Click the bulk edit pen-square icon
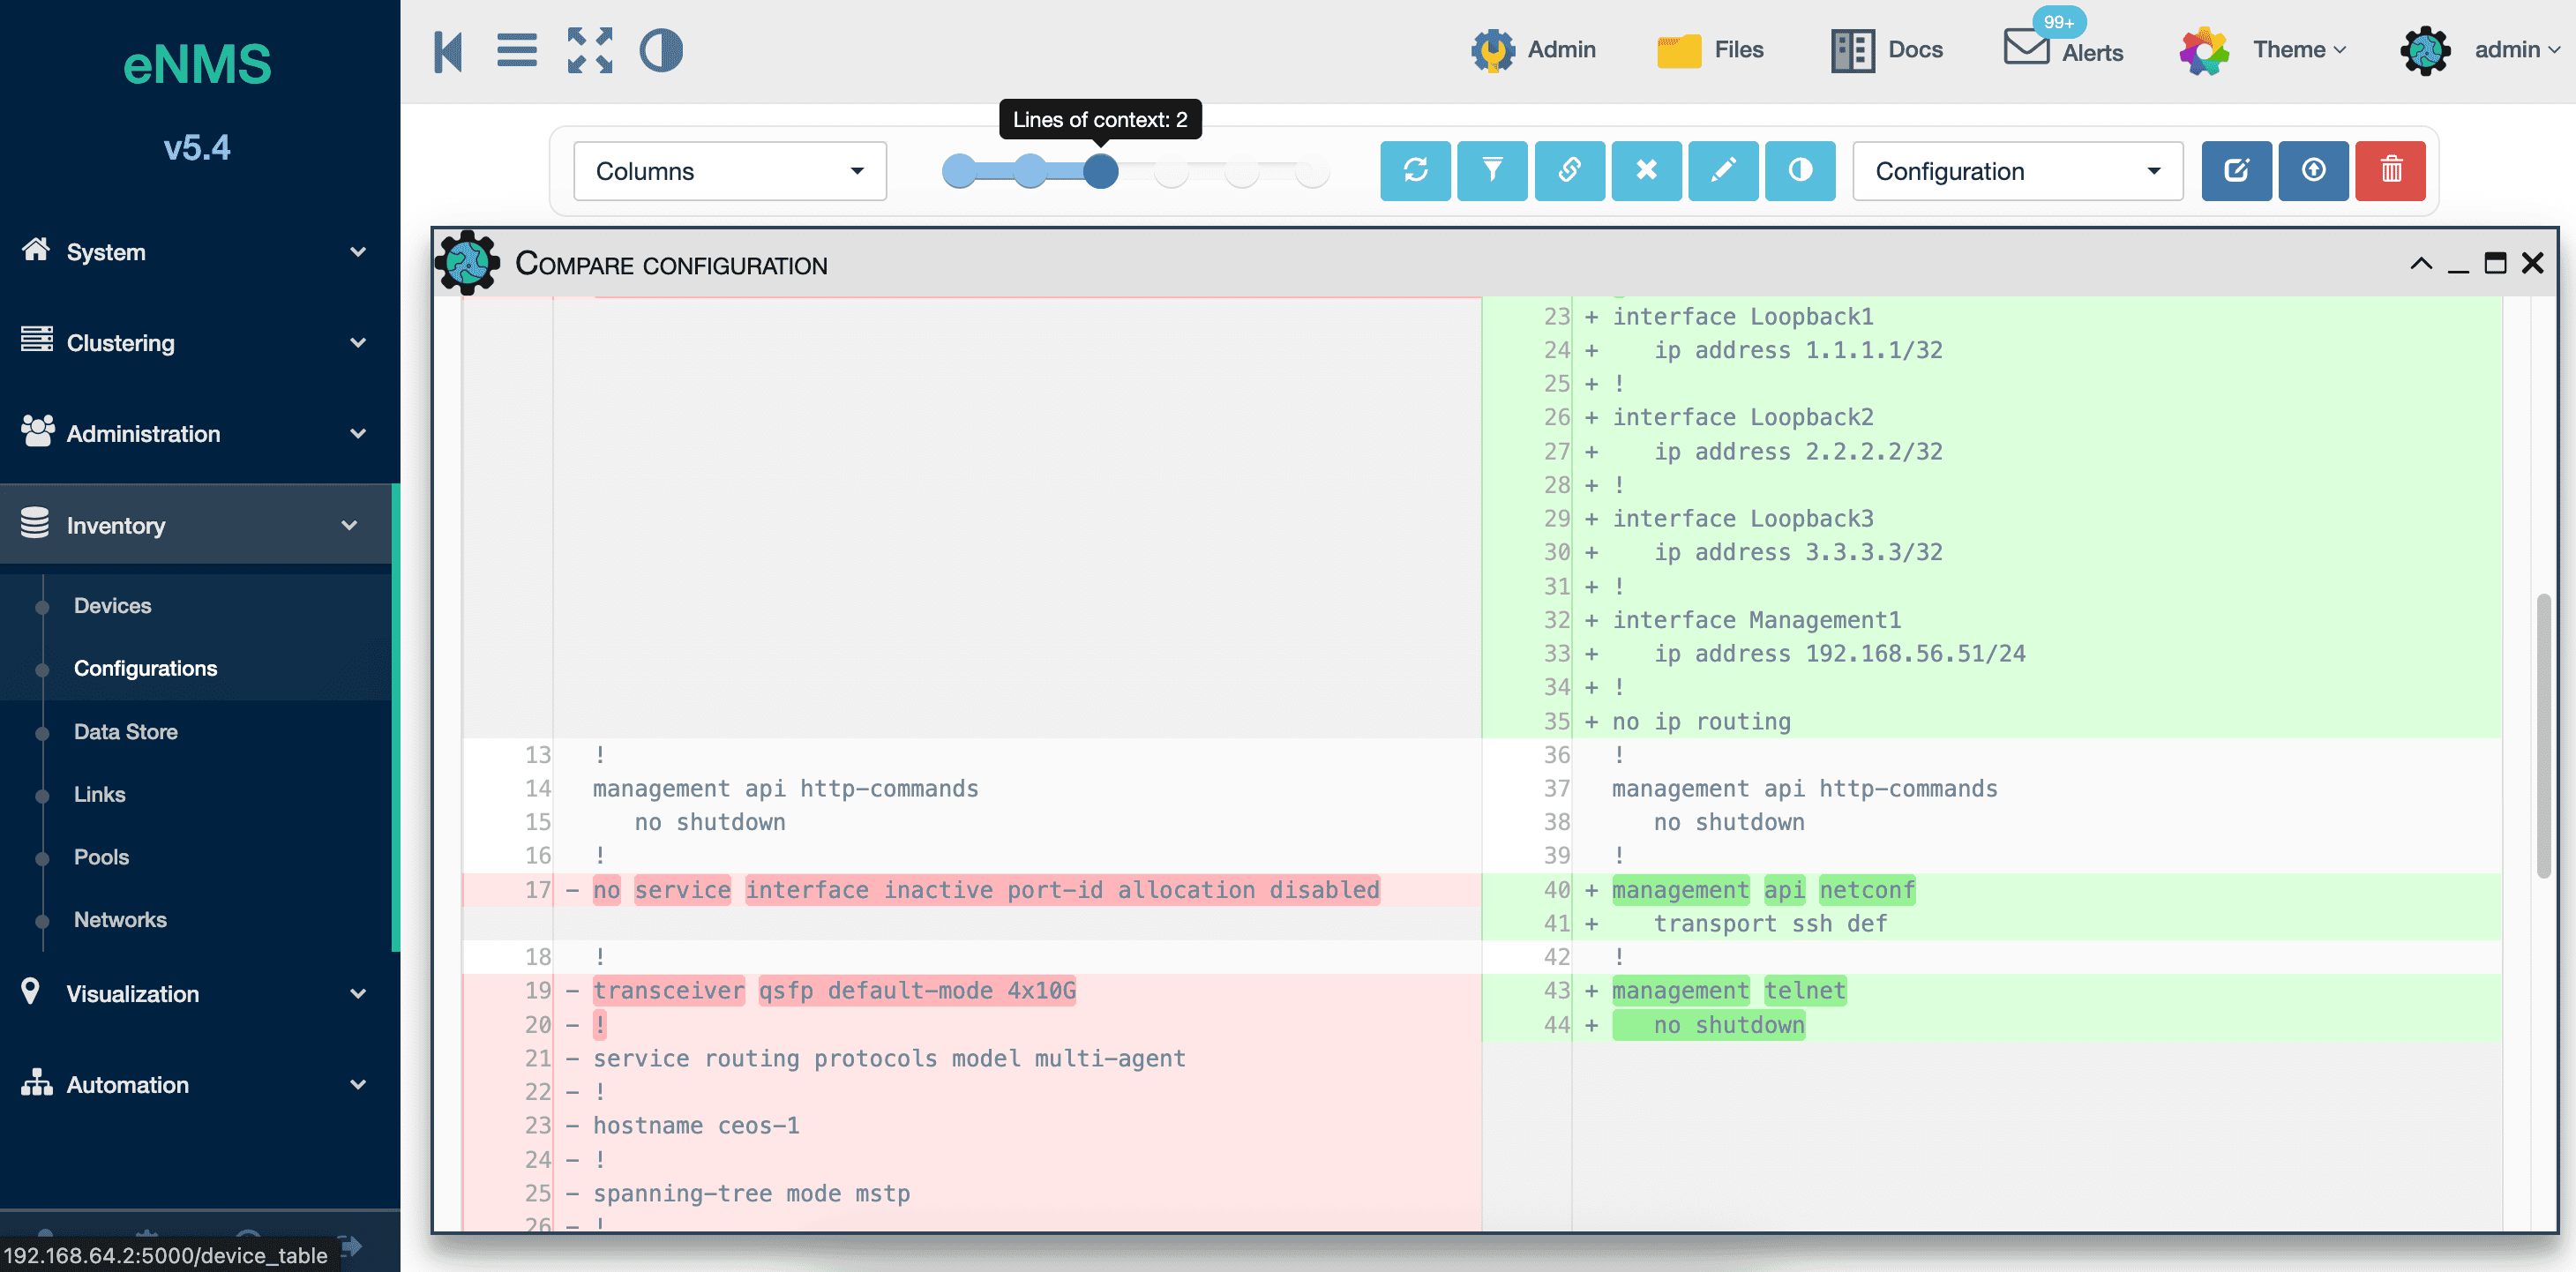 click(2237, 171)
